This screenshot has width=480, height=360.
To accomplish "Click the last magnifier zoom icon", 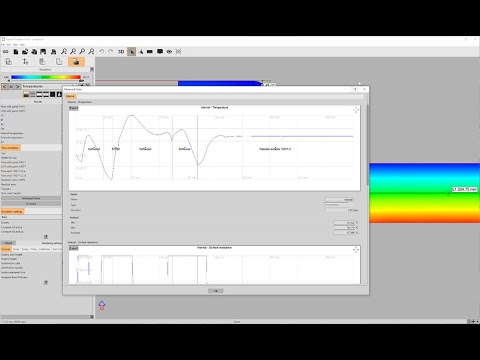I will 91,52.
